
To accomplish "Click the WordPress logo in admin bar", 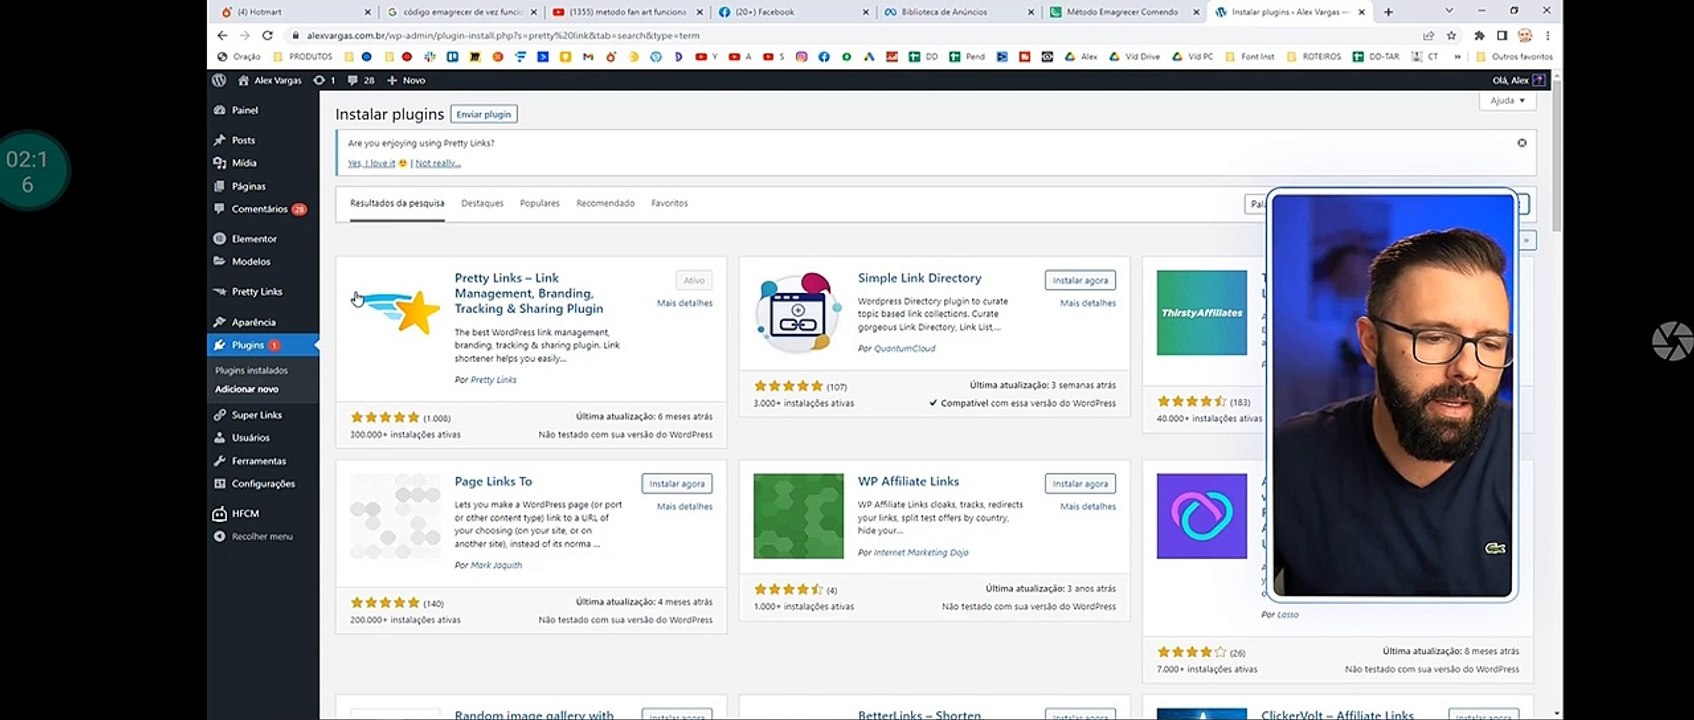I will pyautogui.click(x=219, y=80).
